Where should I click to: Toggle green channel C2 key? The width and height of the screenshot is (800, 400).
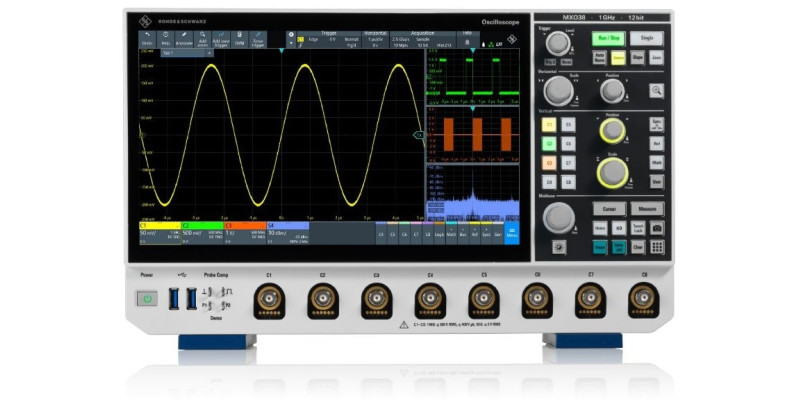coord(548,144)
